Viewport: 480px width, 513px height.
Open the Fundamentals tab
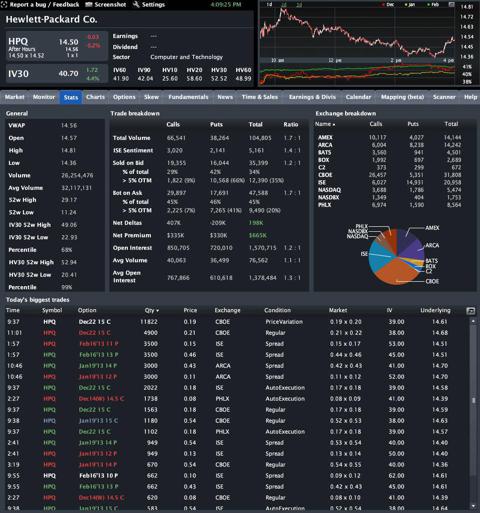click(x=188, y=97)
